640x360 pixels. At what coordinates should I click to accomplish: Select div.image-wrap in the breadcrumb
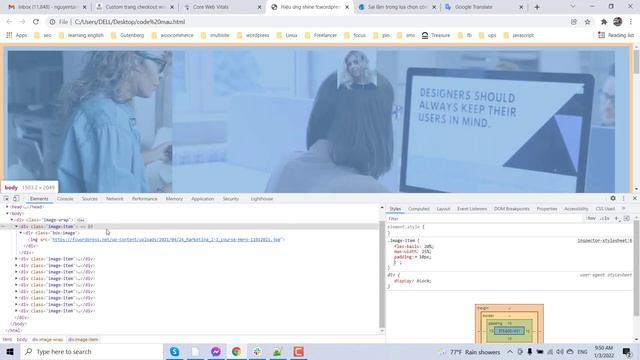pyautogui.click(x=47, y=340)
